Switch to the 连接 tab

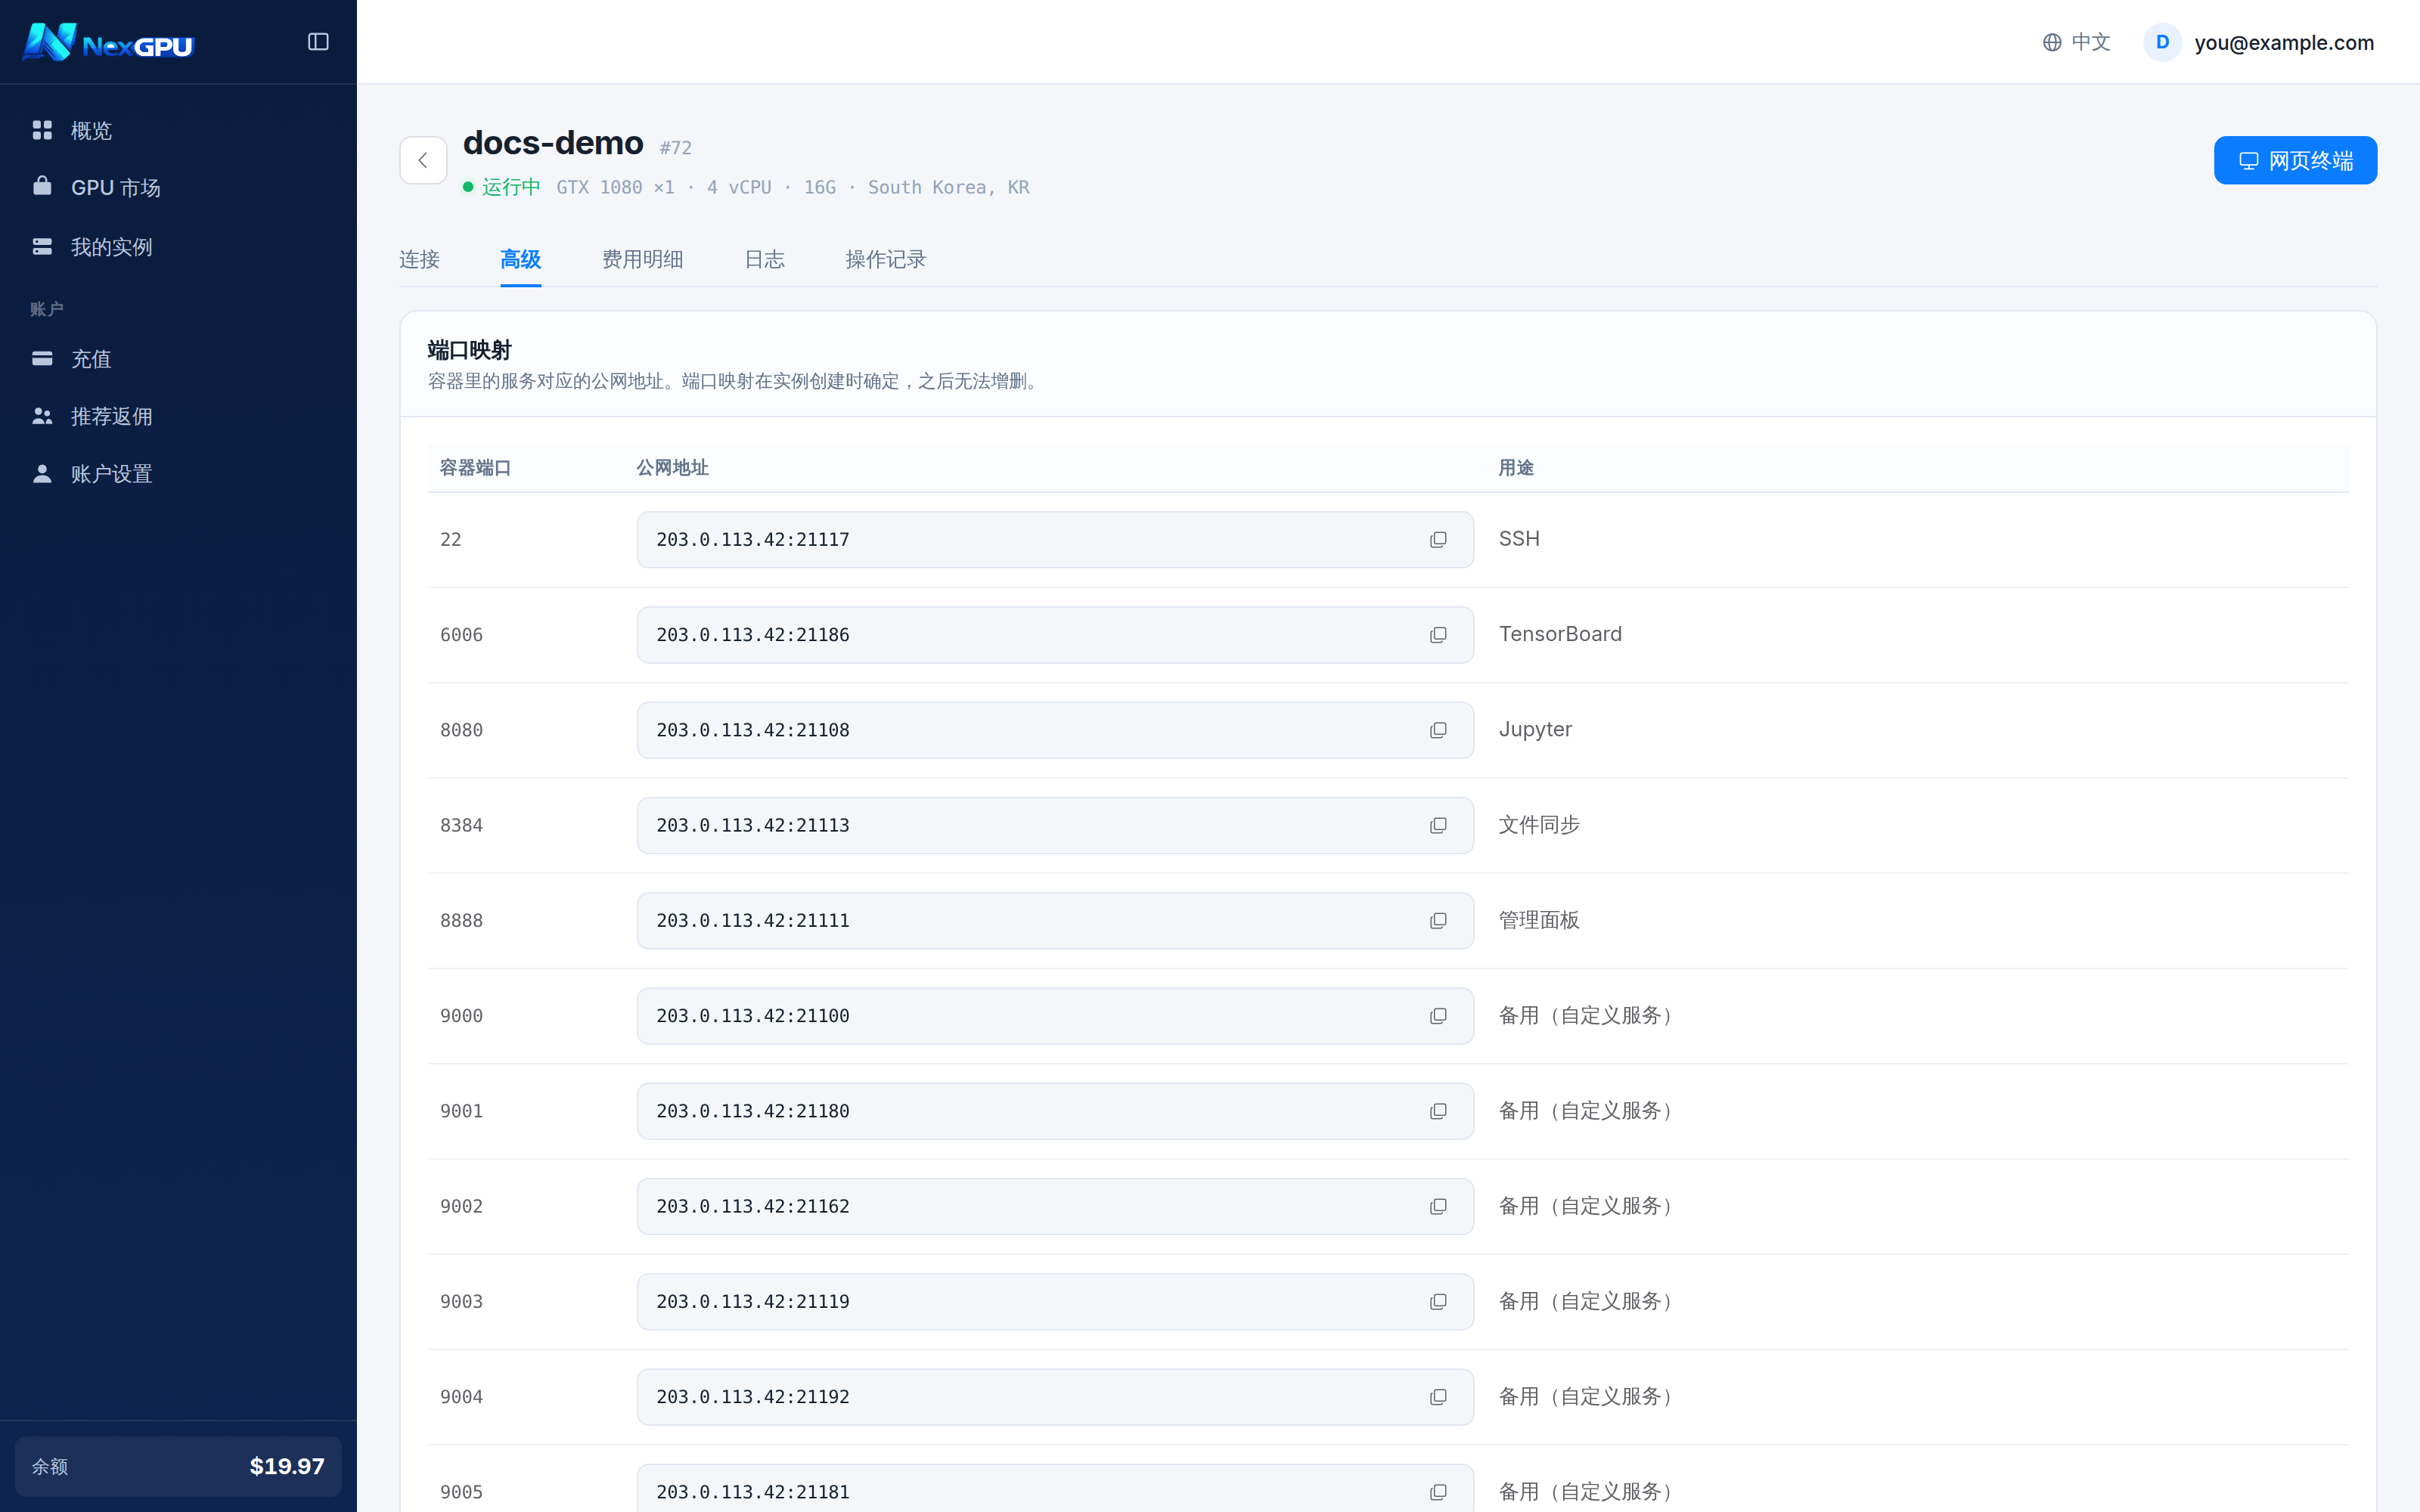coord(419,260)
